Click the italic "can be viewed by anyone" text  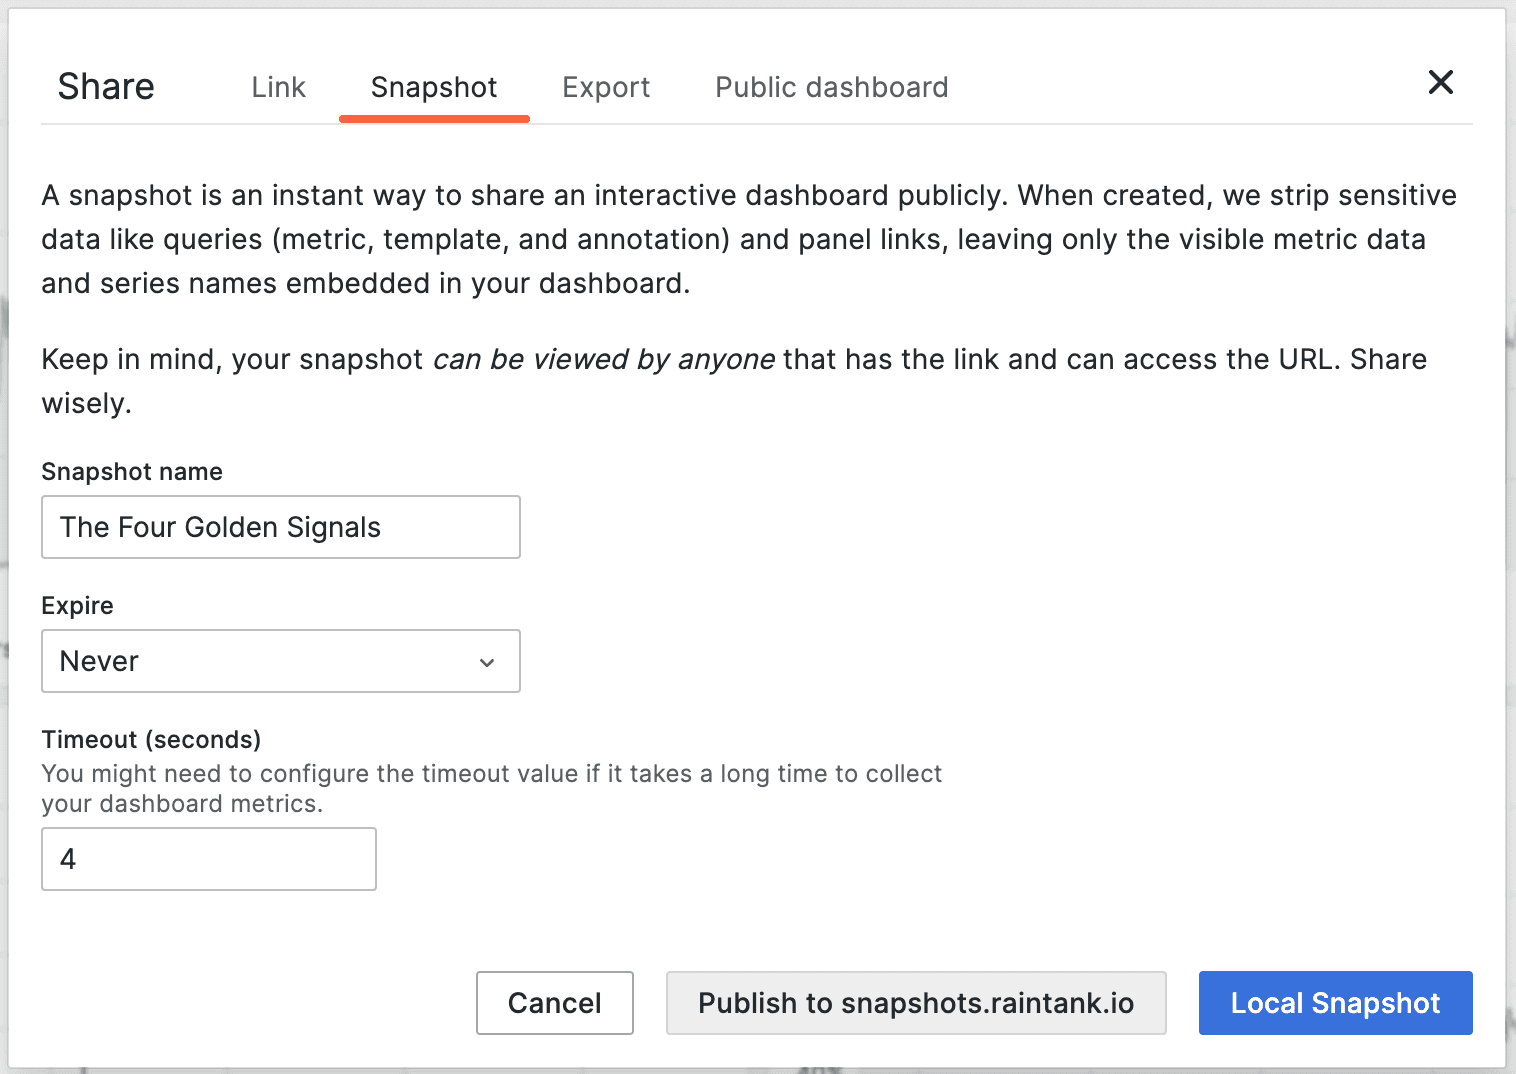coord(603,360)
